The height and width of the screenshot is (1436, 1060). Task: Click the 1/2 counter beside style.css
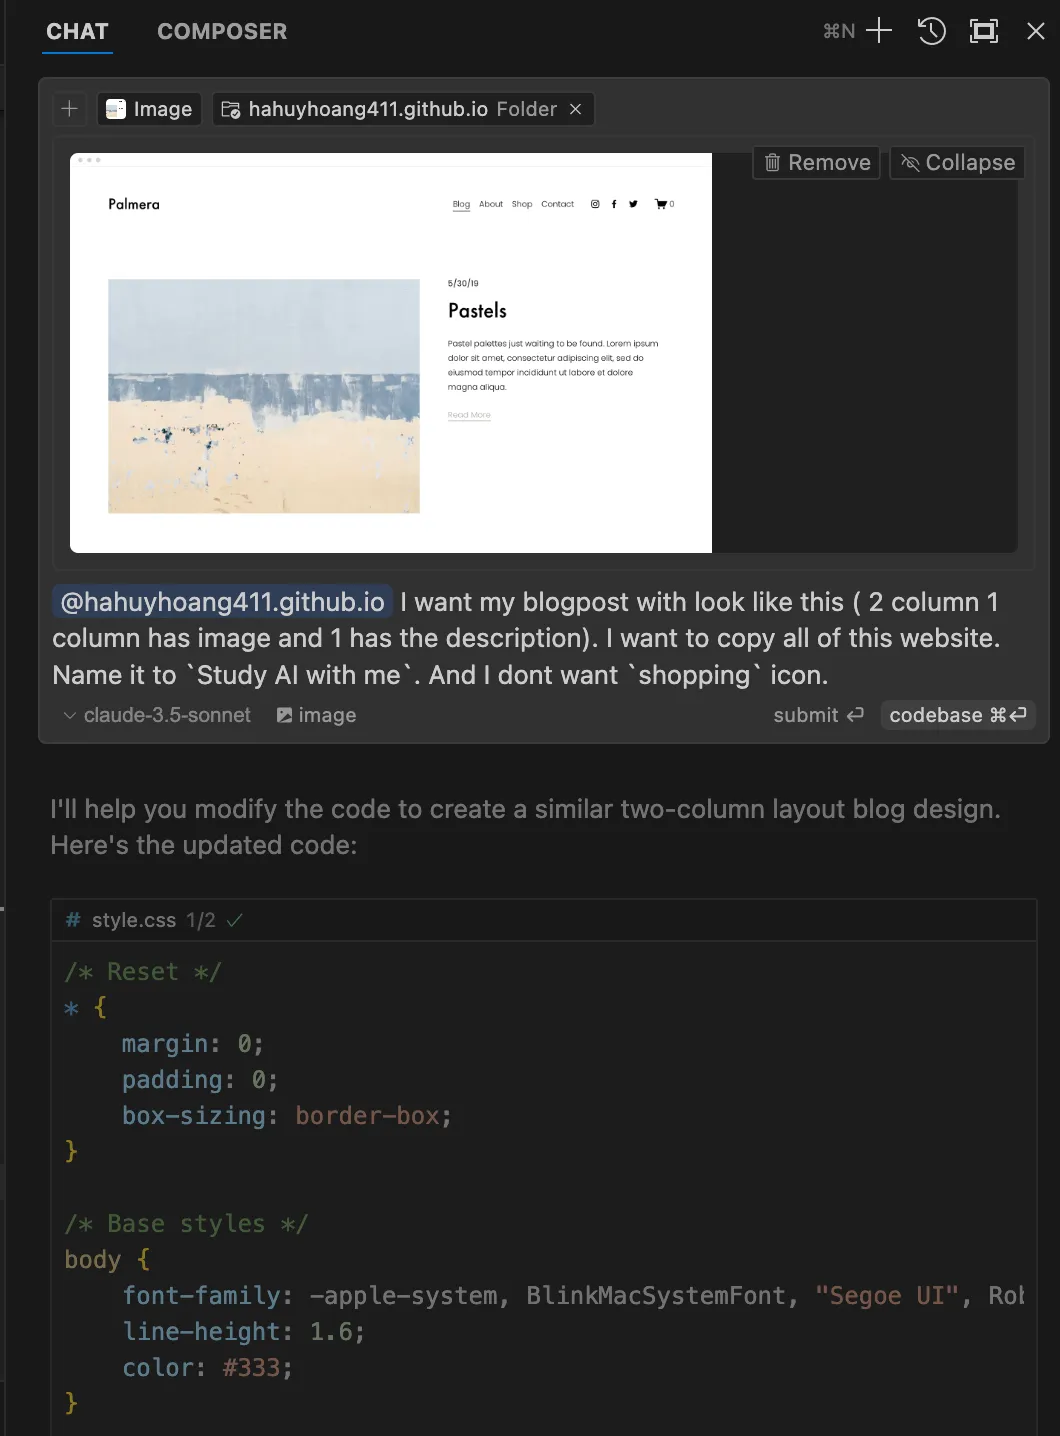point(201,920)
